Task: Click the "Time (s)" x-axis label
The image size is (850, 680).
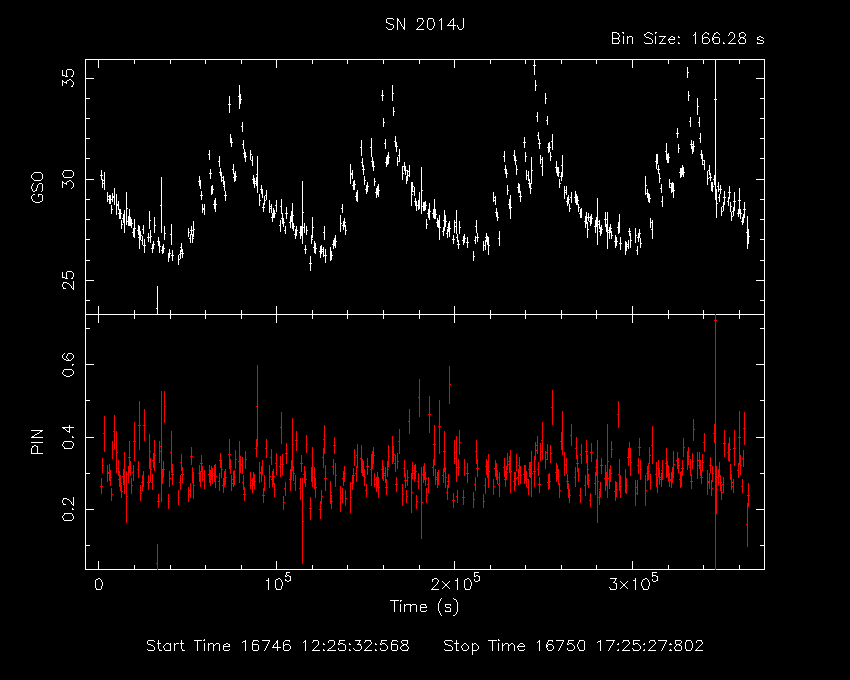Action: click(424, 606)
